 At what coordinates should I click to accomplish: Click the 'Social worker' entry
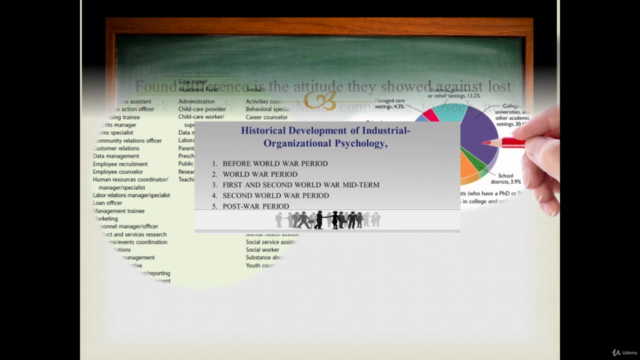pyautogui.click(x=262, y=250)
